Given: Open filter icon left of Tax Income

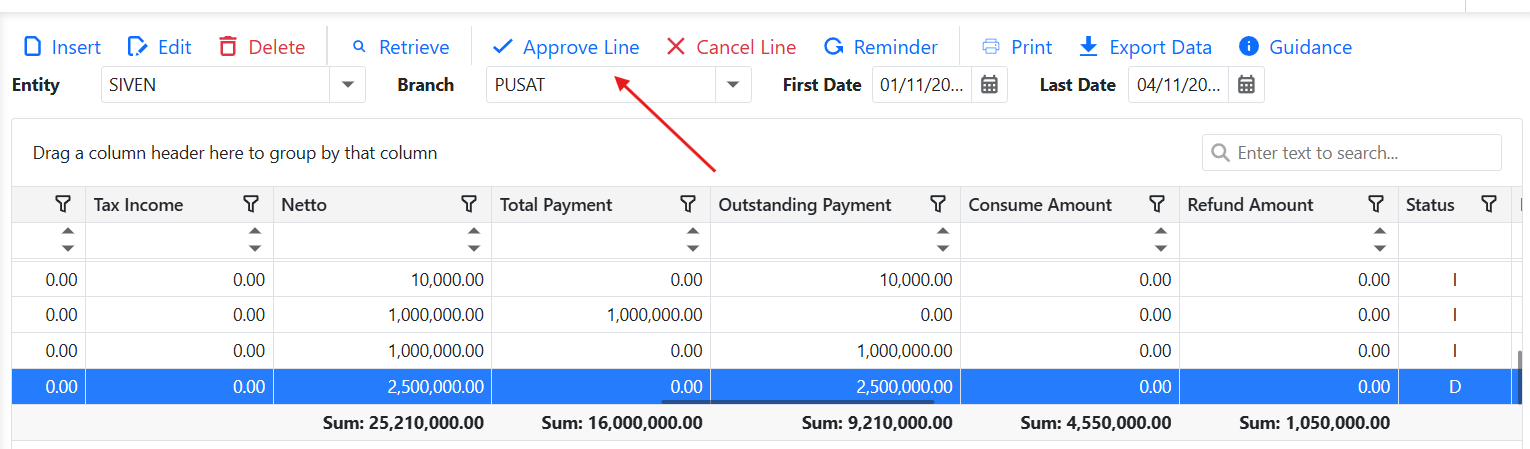Looking at the screenshot, I should click(x=63, y=204).
